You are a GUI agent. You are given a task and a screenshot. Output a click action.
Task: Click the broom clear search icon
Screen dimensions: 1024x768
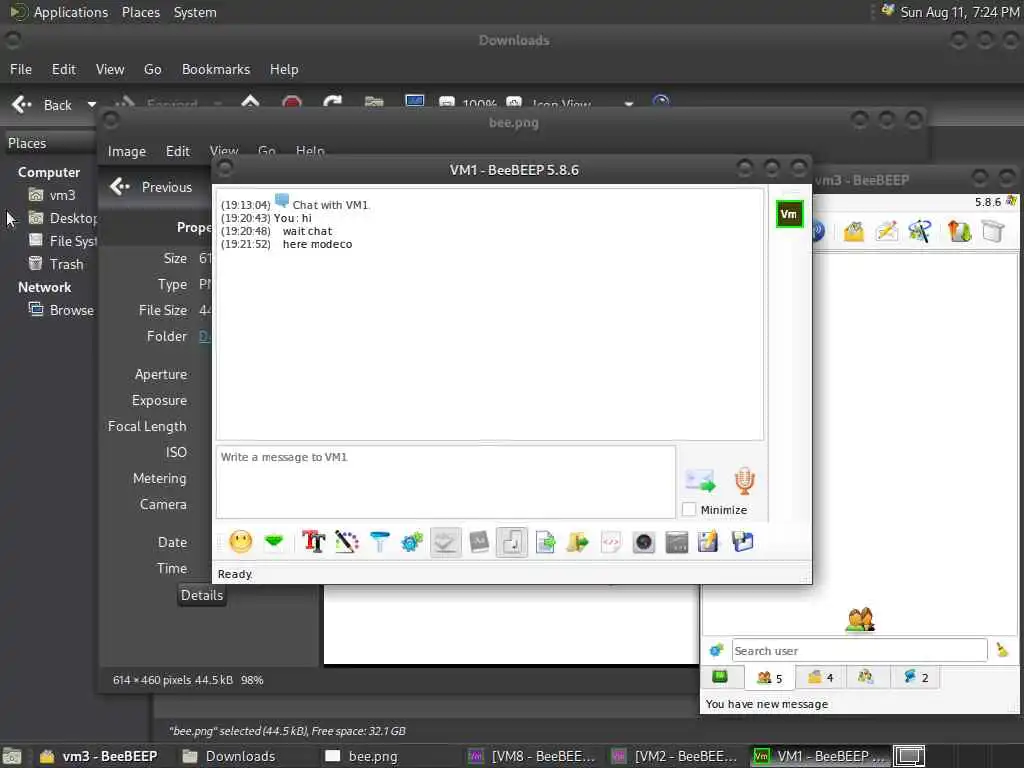coord(1002,650)
